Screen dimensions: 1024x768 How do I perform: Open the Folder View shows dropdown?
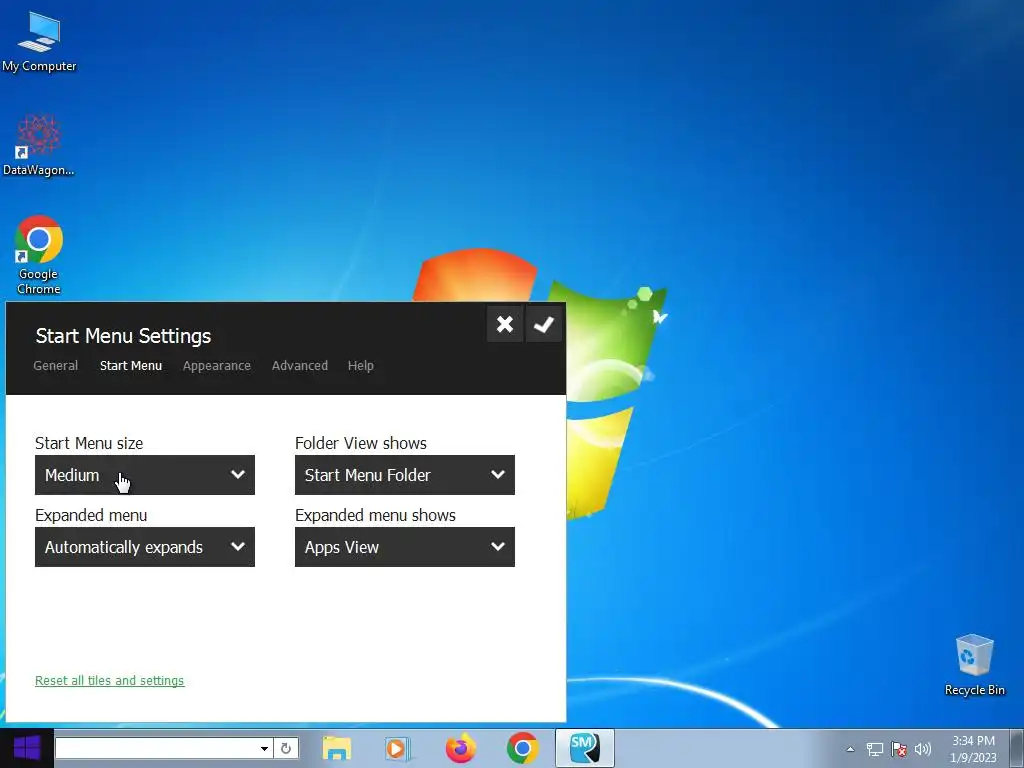click(405, 475)
